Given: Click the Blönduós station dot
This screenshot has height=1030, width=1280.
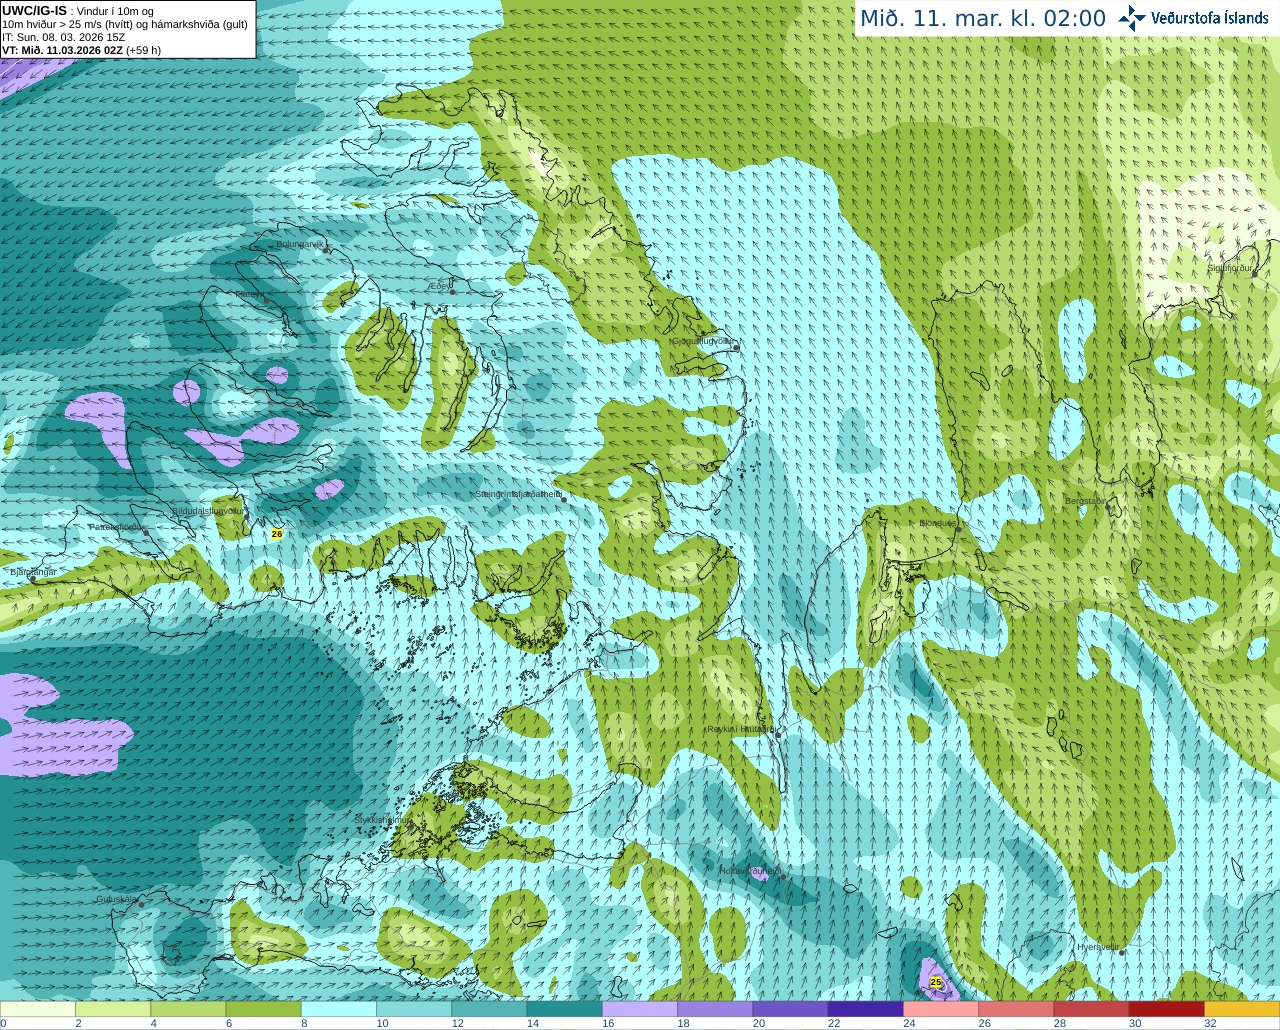Looking at the screenshot, I should coord(957,529).
